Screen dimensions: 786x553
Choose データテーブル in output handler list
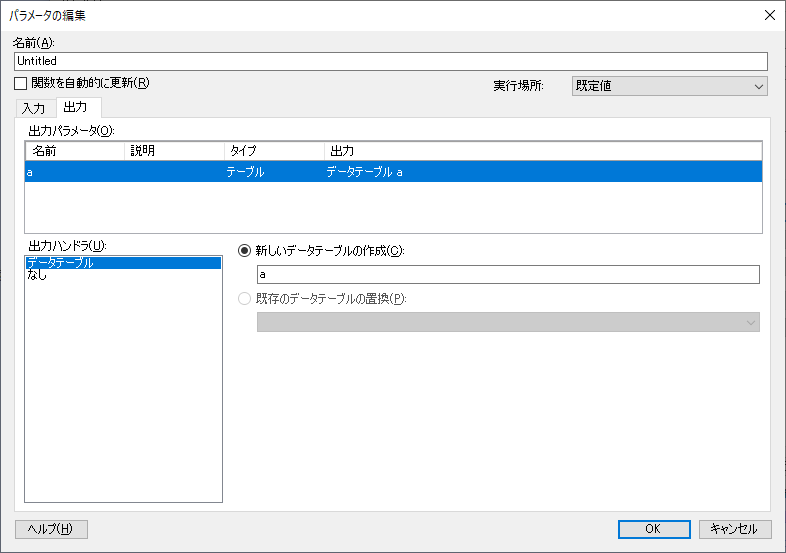pos(123,263)
